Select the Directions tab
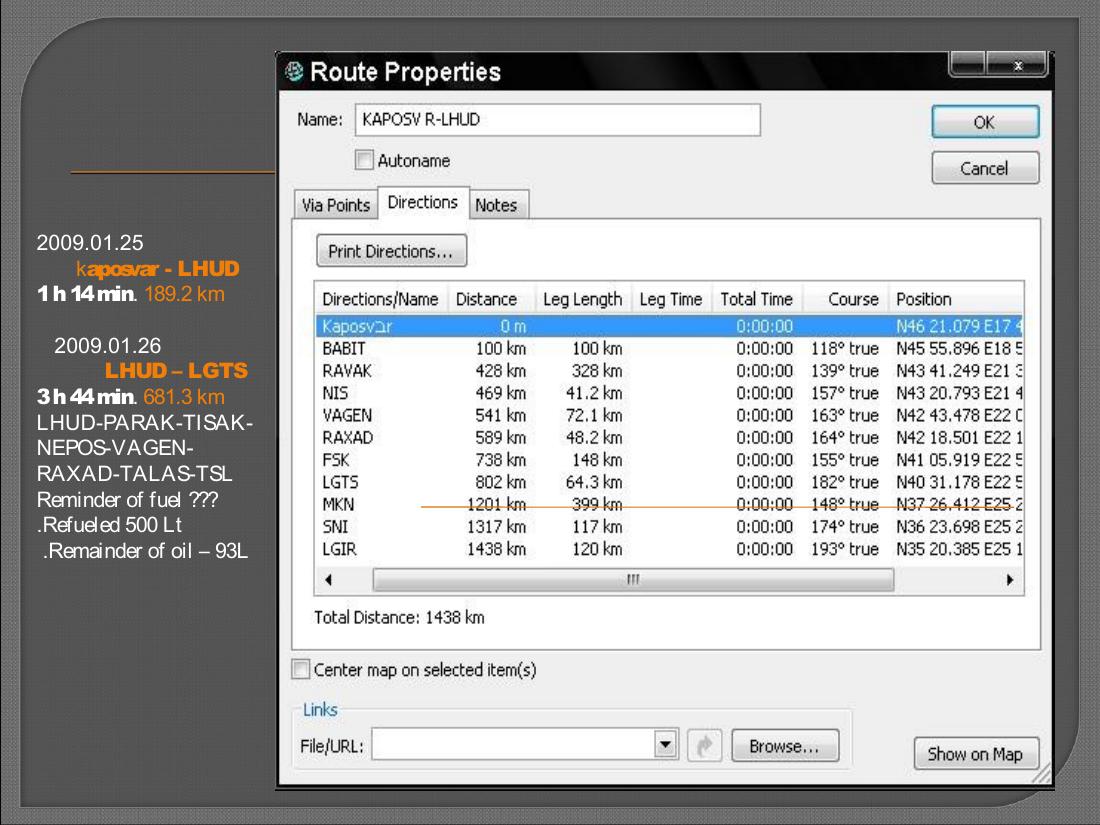Screen dimensions: 1100x825 423,203
